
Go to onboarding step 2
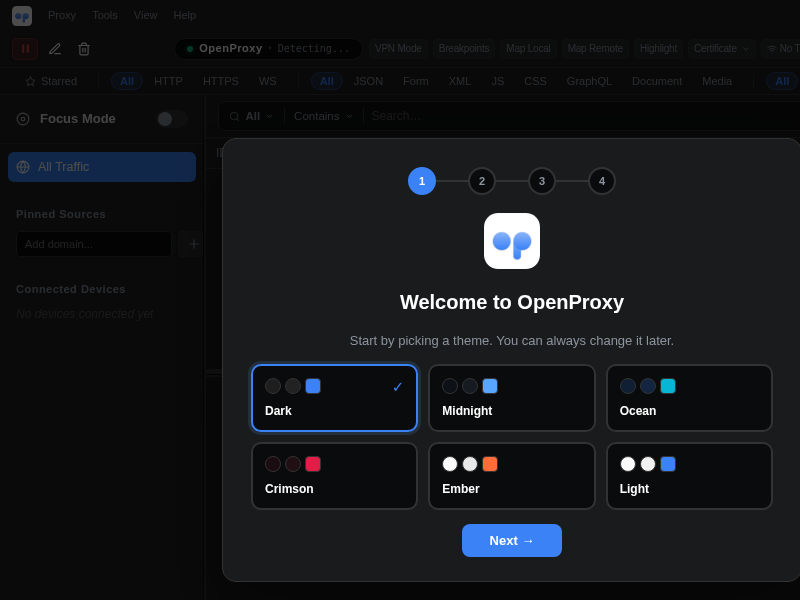tap(482, 181)
